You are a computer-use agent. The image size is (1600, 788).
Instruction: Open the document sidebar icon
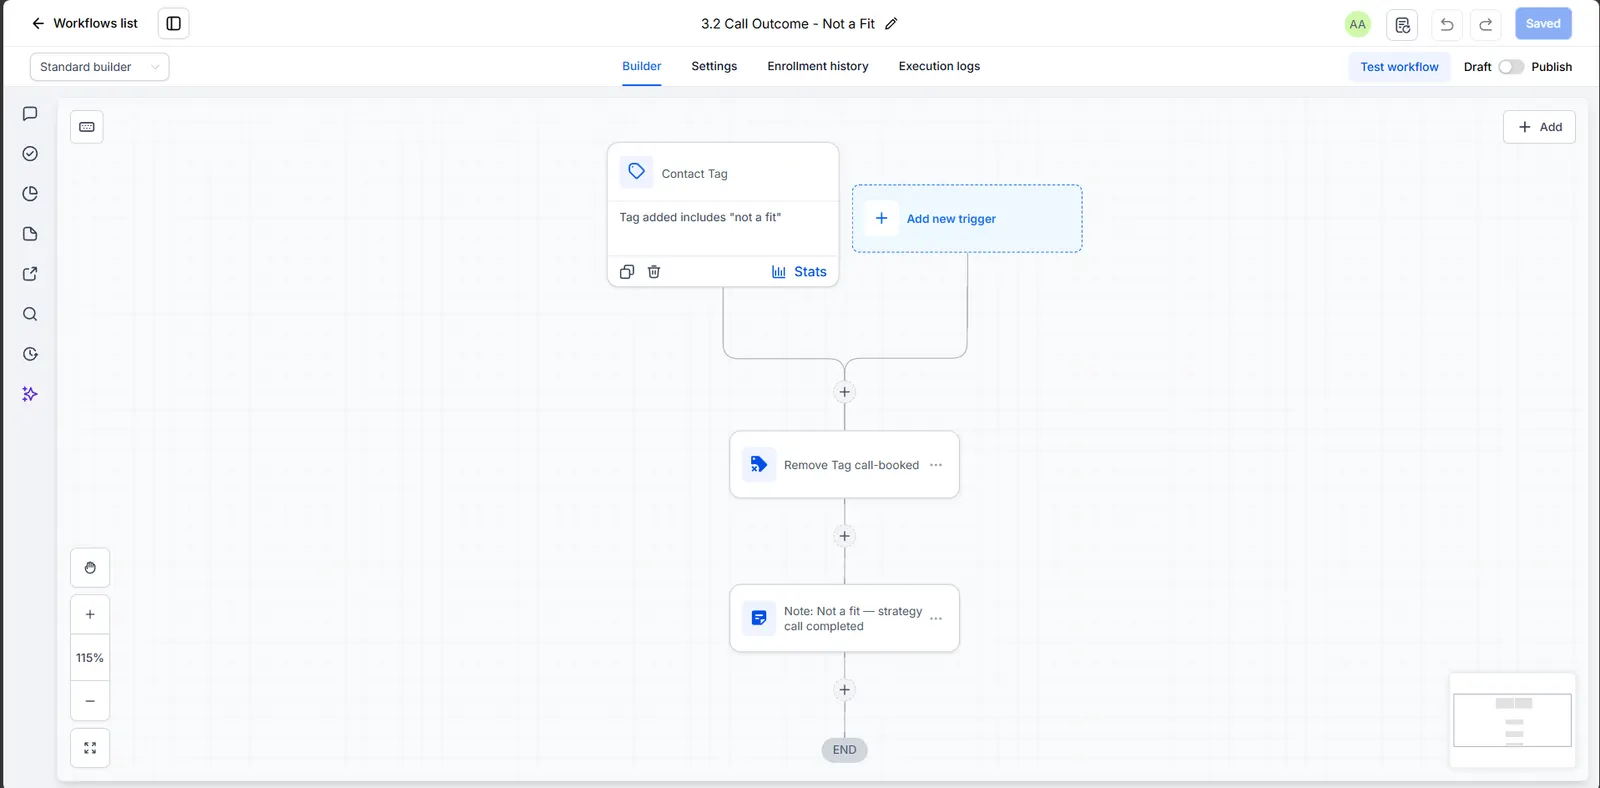tap(30, 234)
